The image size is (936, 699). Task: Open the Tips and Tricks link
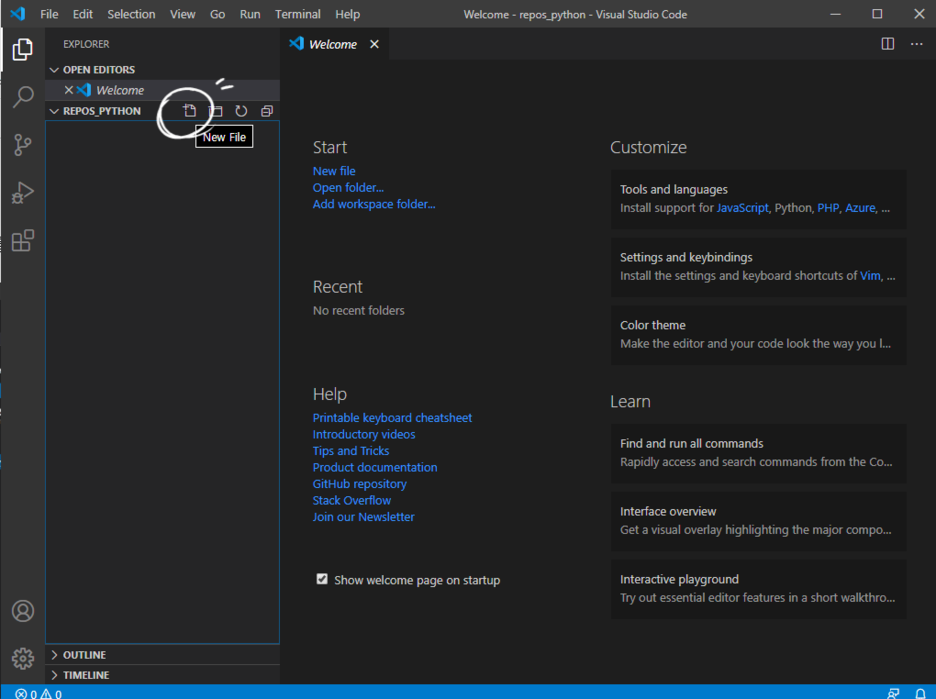[350, 451]
